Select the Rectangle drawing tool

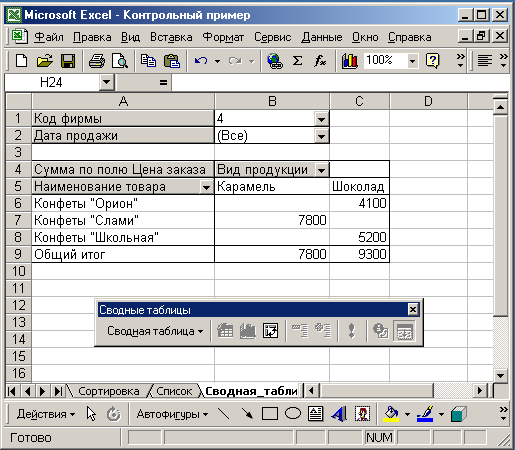pos(270,414)
